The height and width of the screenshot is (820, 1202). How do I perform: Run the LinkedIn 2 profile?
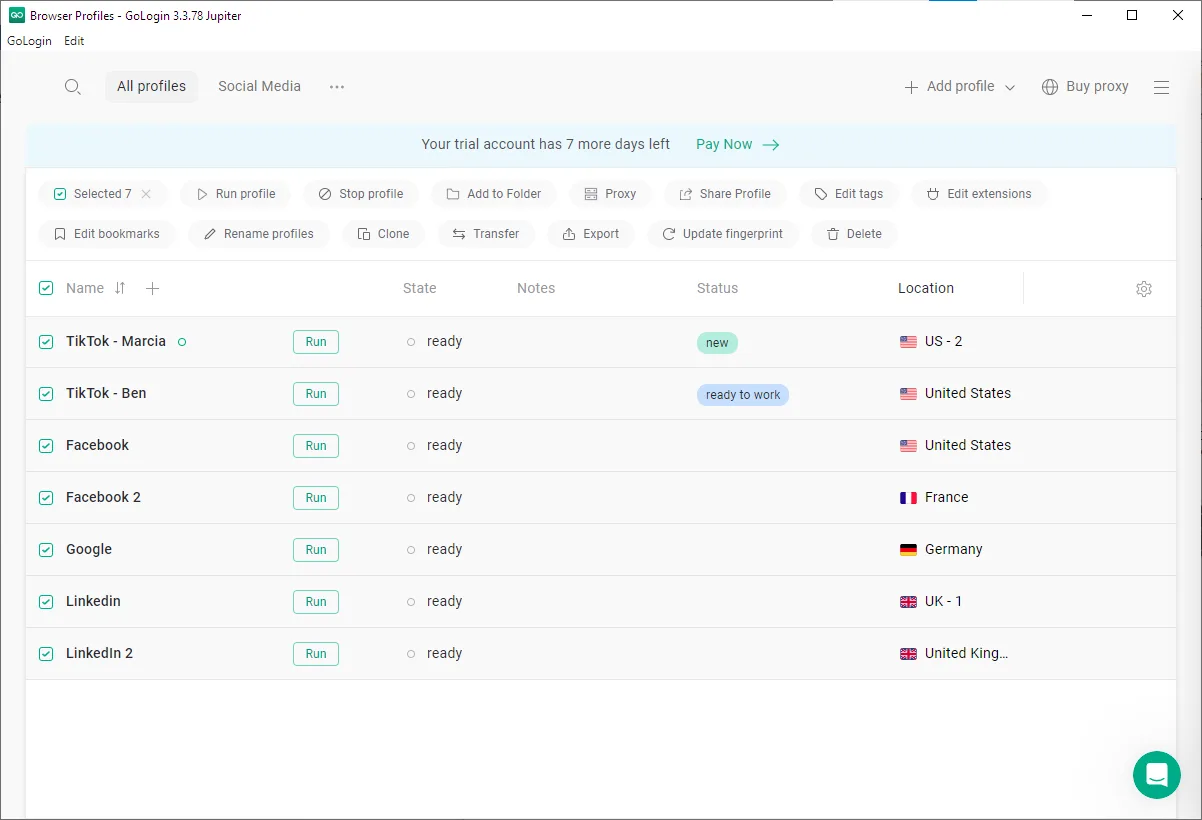(316, 654)
